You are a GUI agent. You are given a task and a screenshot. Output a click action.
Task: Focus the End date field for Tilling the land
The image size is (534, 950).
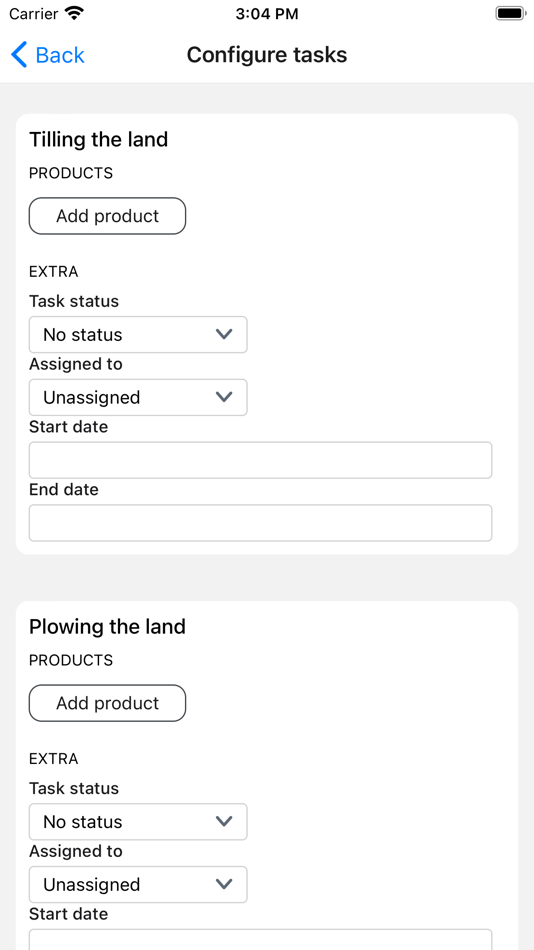pos(261,523)
